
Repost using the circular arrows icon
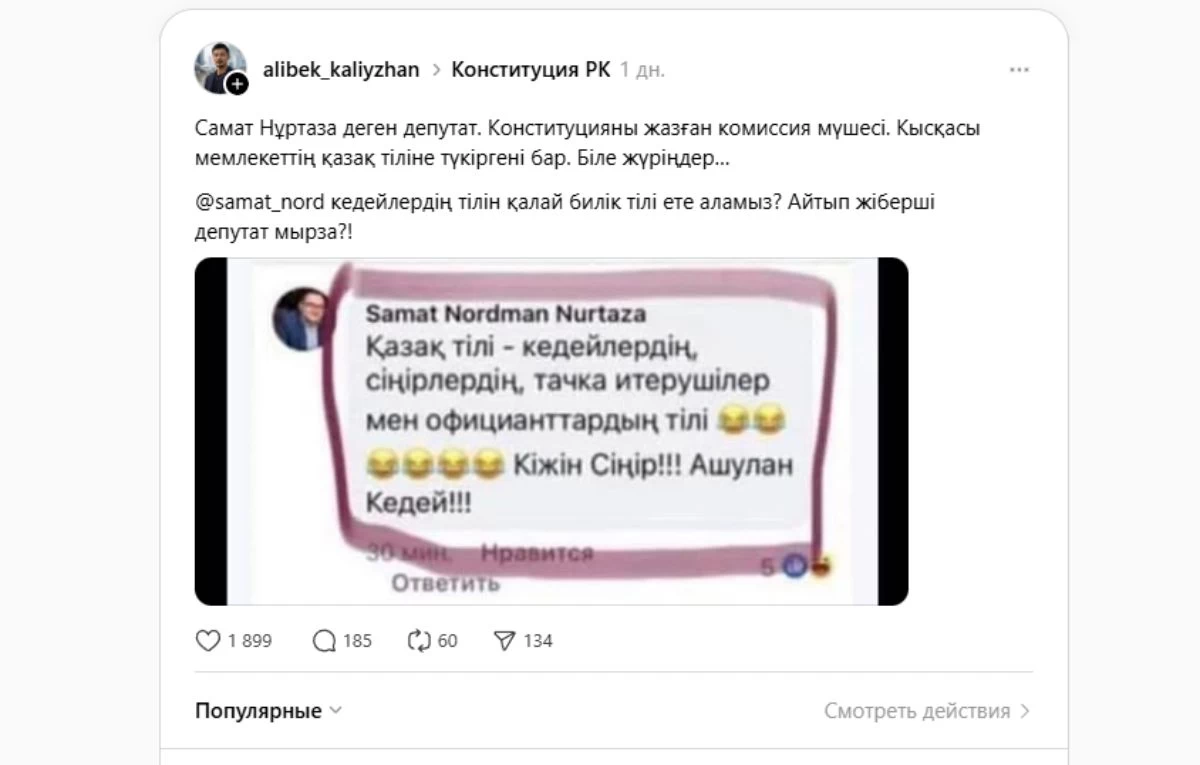[418, 641]
